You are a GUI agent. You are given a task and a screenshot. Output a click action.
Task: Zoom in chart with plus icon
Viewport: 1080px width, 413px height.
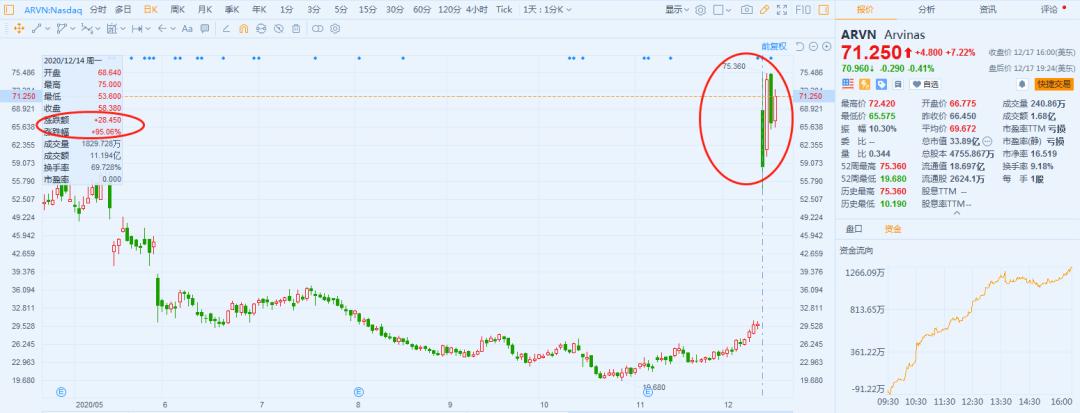(827, 47)
